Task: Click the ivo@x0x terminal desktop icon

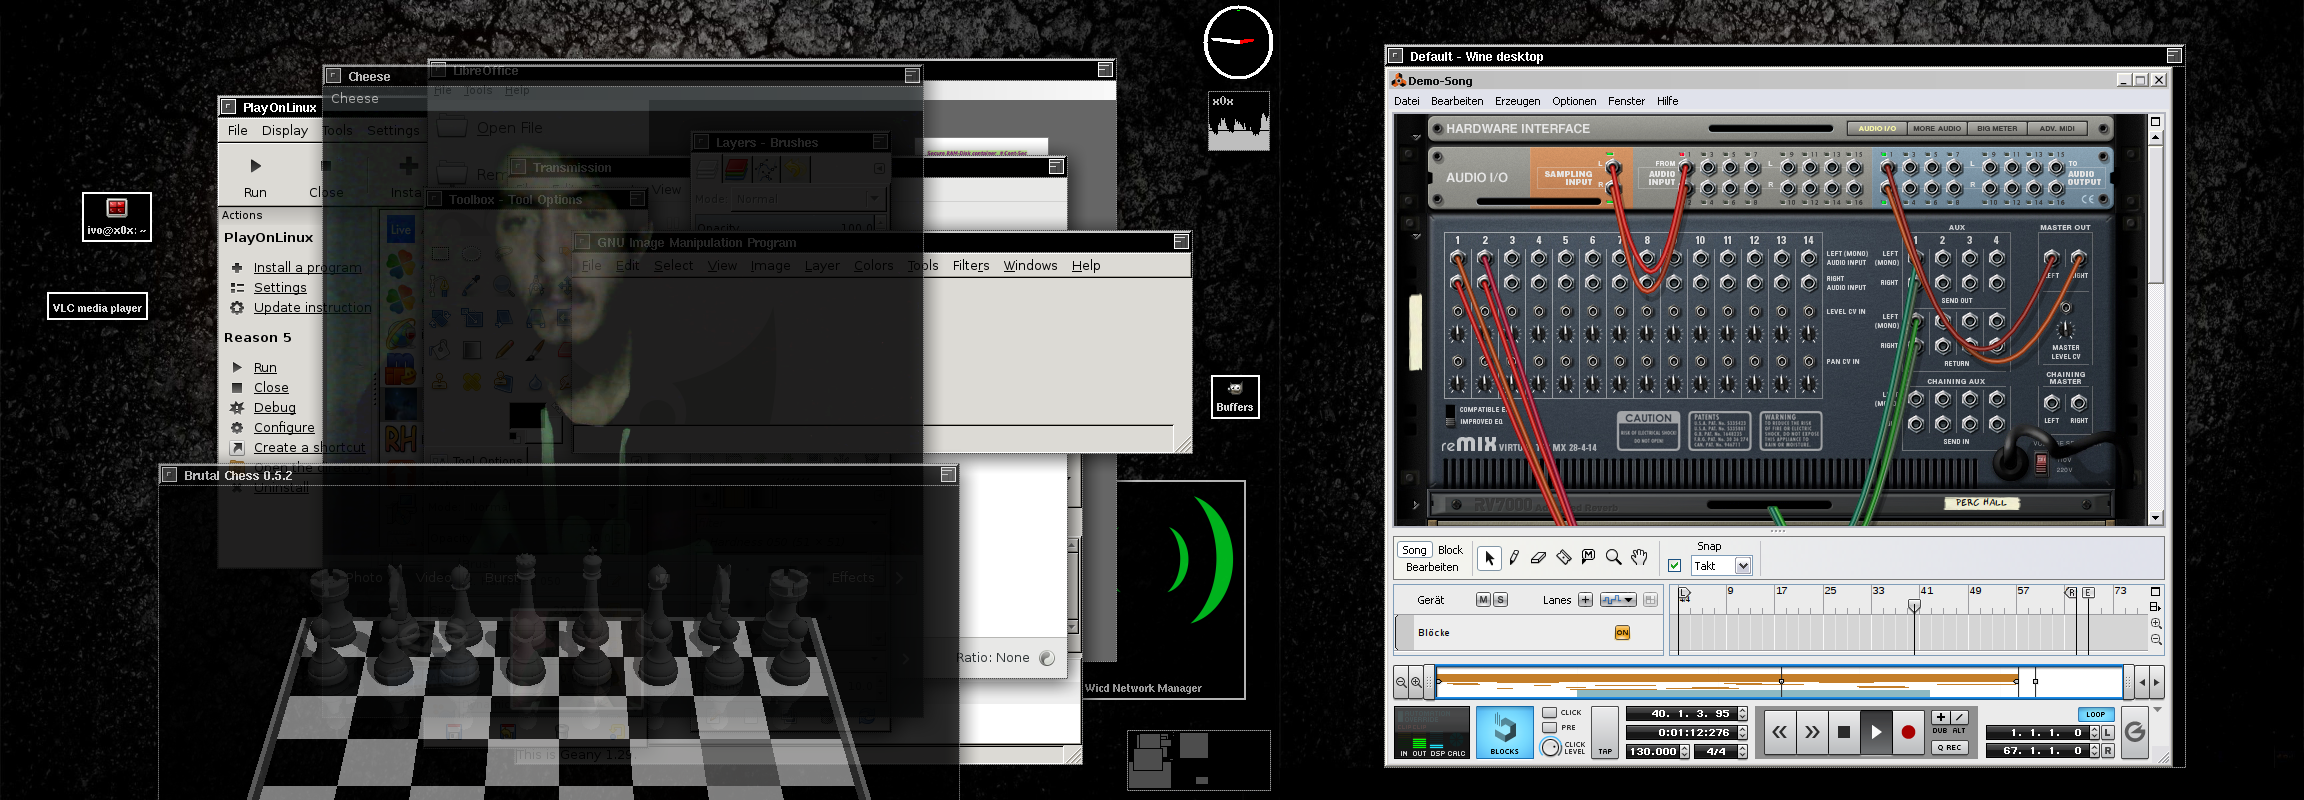Action: [117, 217]
